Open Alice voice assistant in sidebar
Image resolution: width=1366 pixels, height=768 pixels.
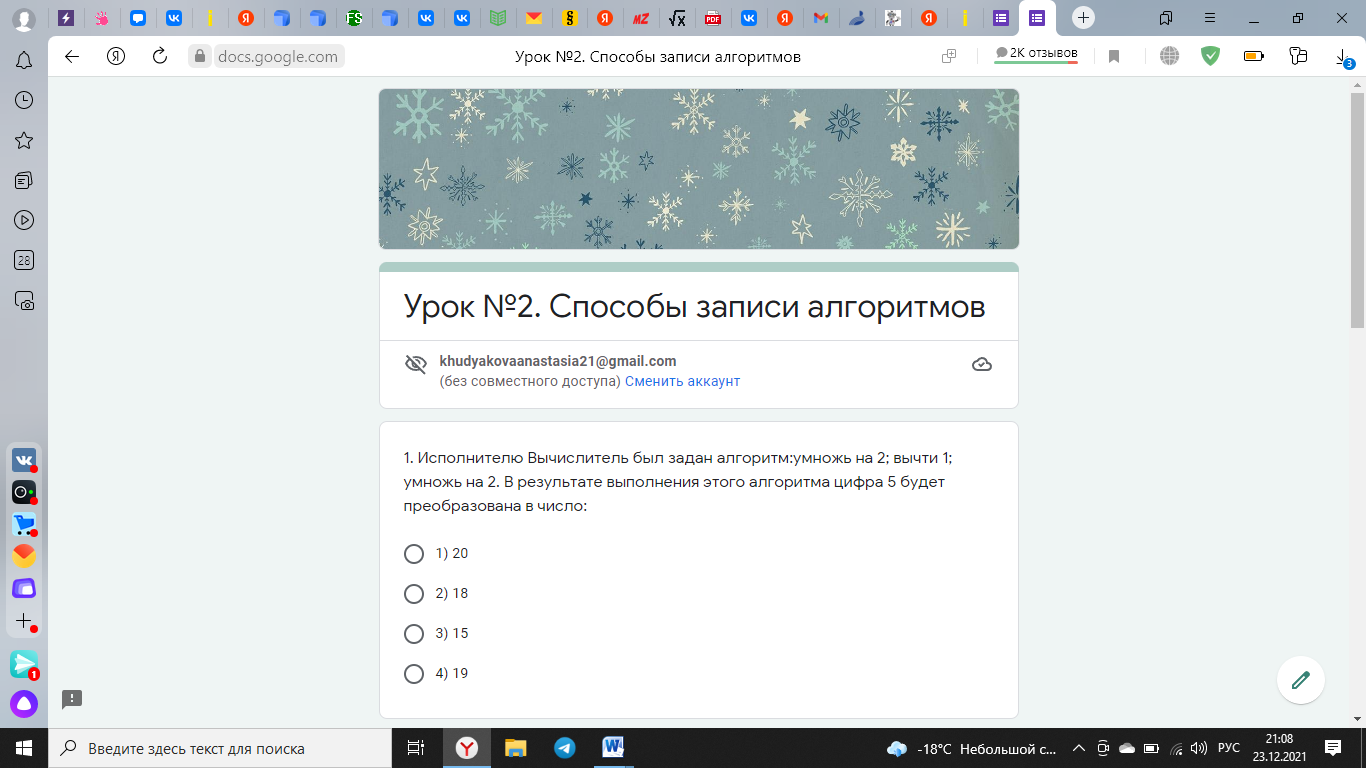tap(24, 704)
